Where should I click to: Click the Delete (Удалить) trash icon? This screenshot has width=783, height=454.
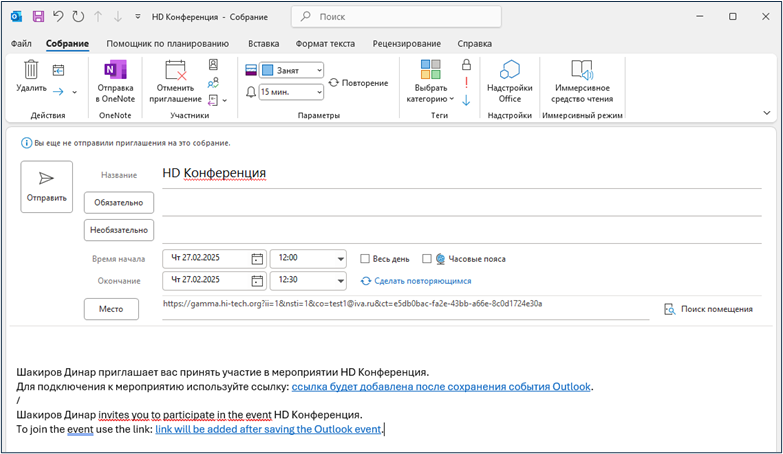tap(31, 71)
